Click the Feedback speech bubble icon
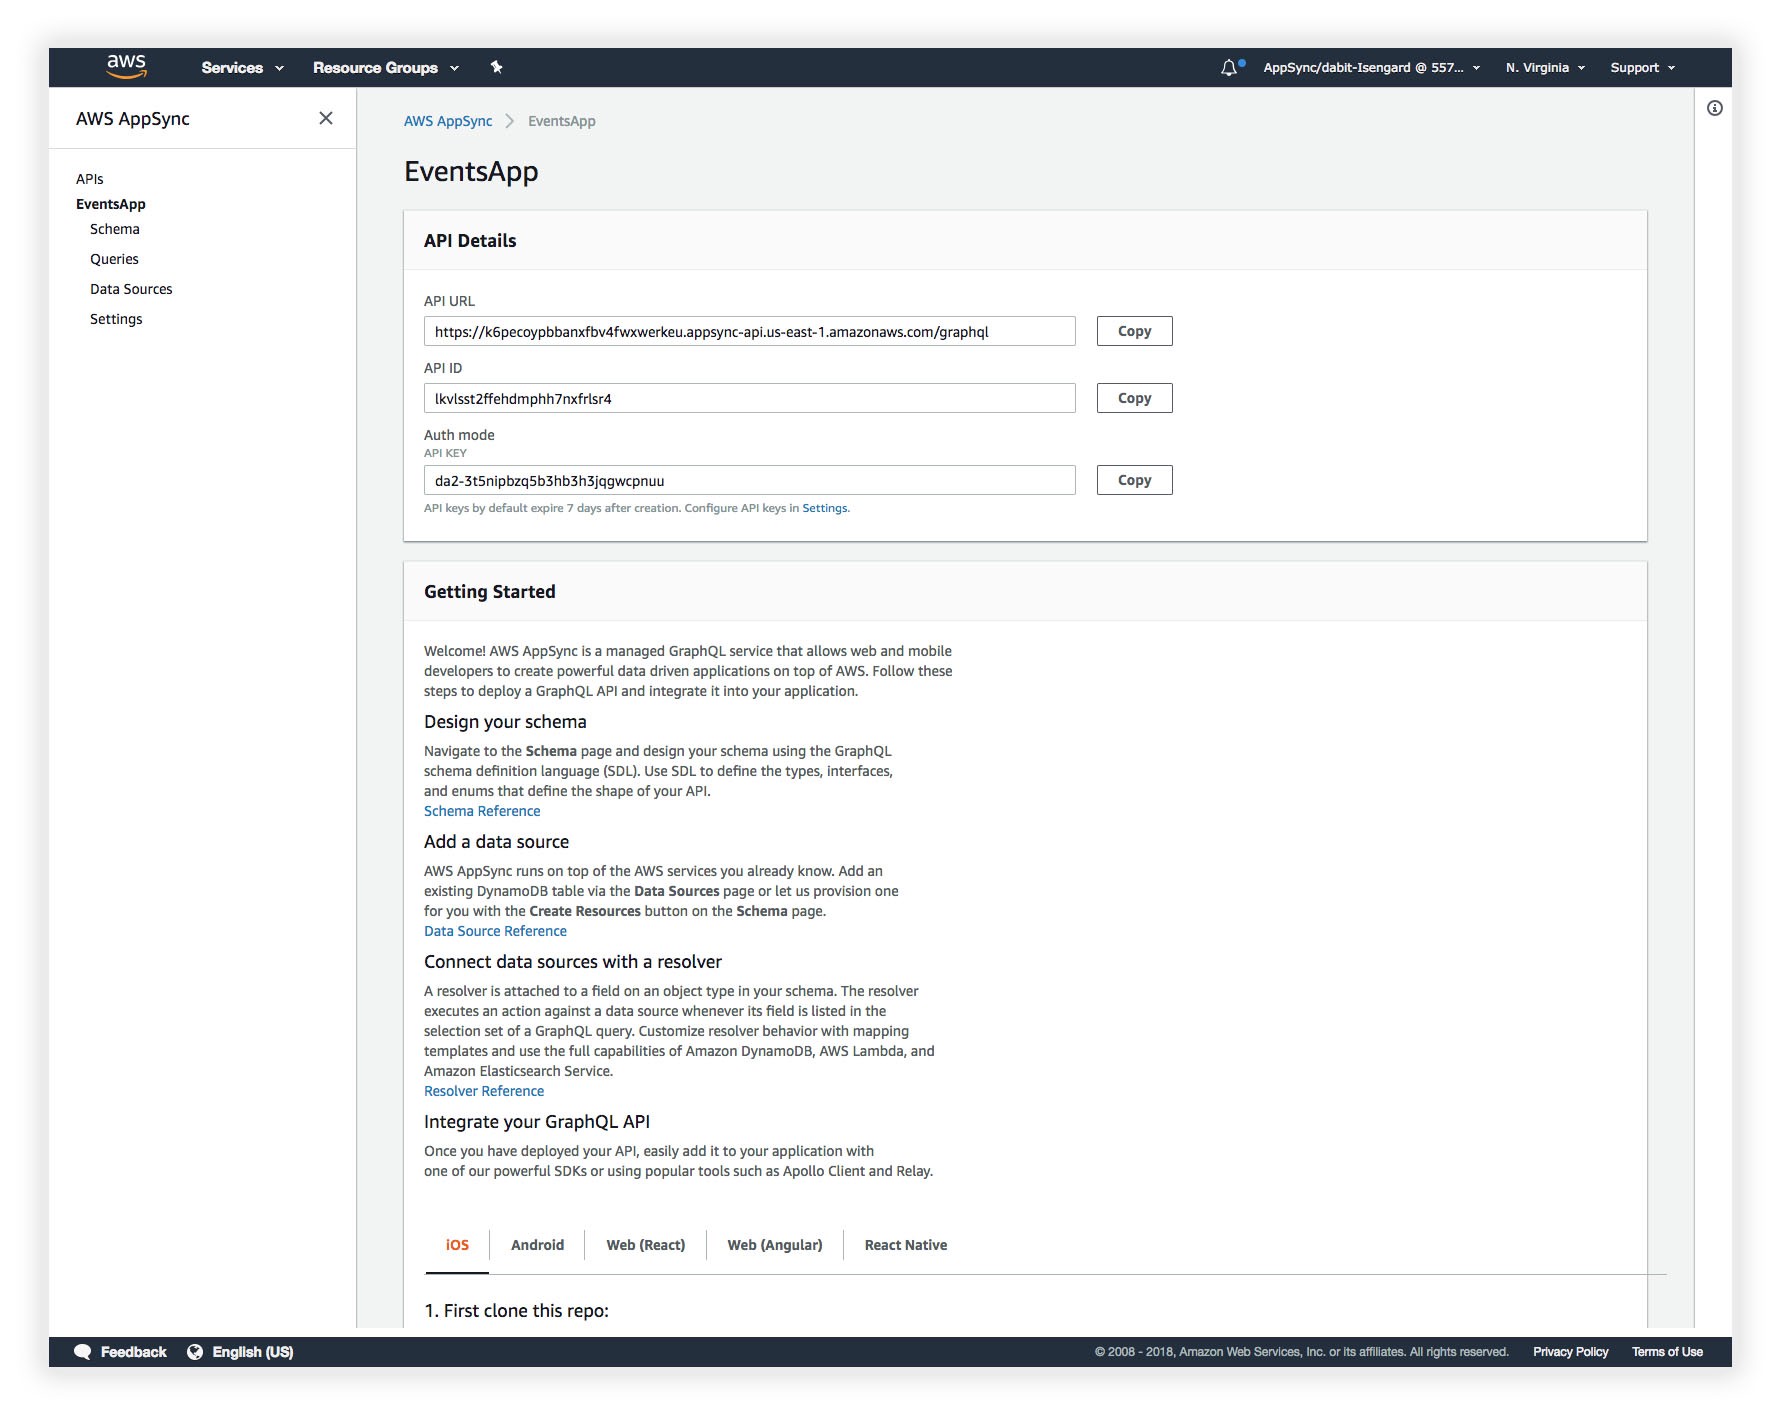This screenshot has width=1782, height=1415. 83,1352
